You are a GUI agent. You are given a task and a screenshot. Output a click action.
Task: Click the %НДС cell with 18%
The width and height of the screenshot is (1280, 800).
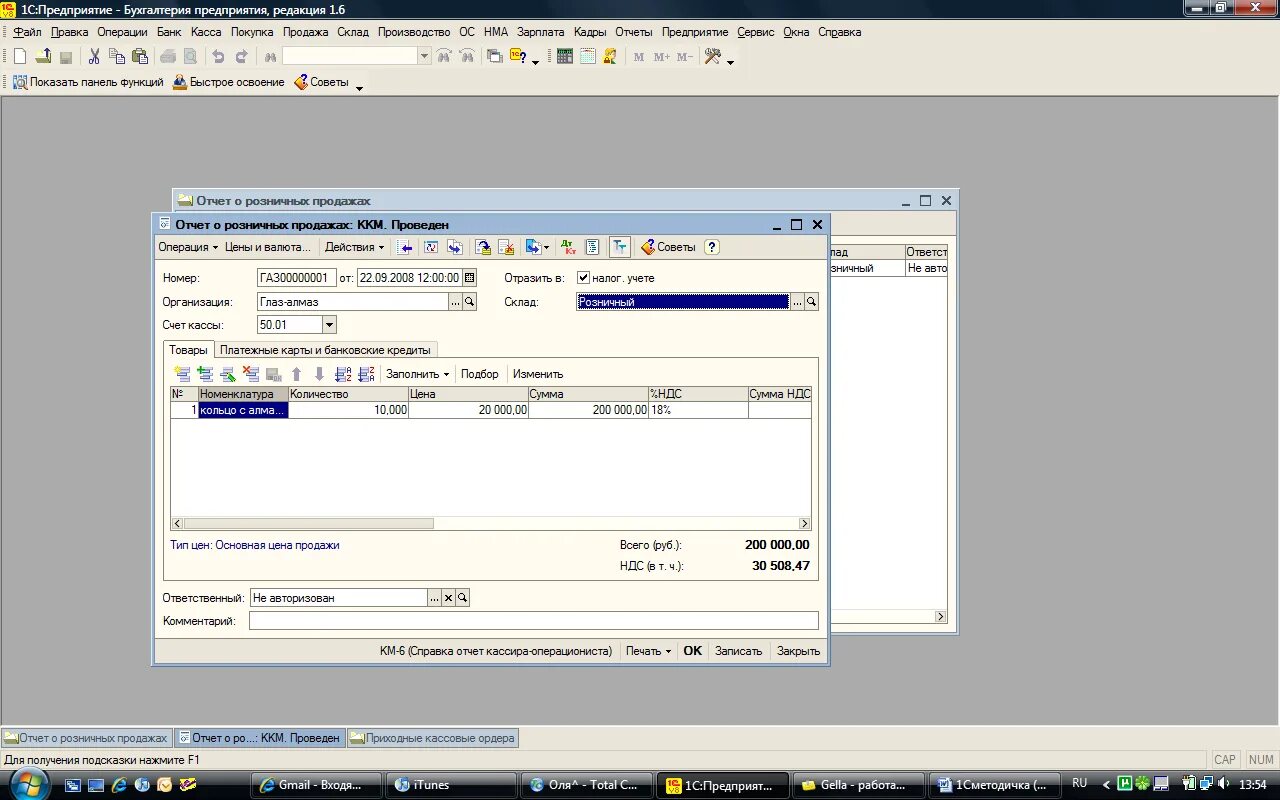coord(698,410)
